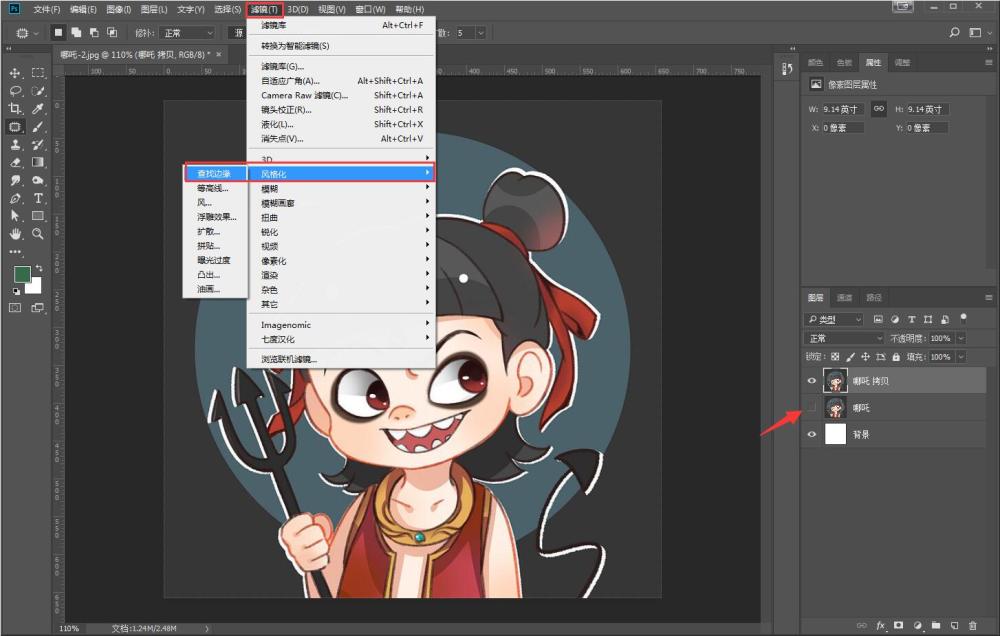Select the Pen tool

[15, 198]
